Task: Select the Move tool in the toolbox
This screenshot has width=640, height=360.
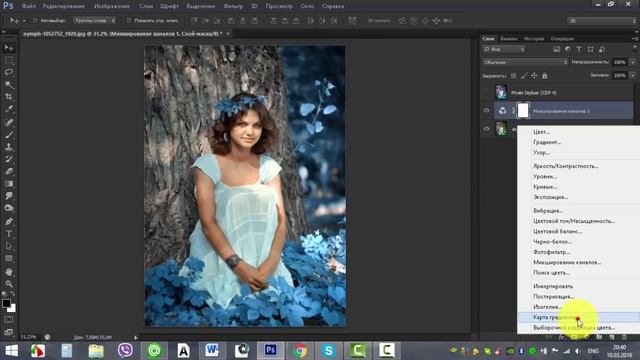Action: pyautogui.click(x=9, y=48)
